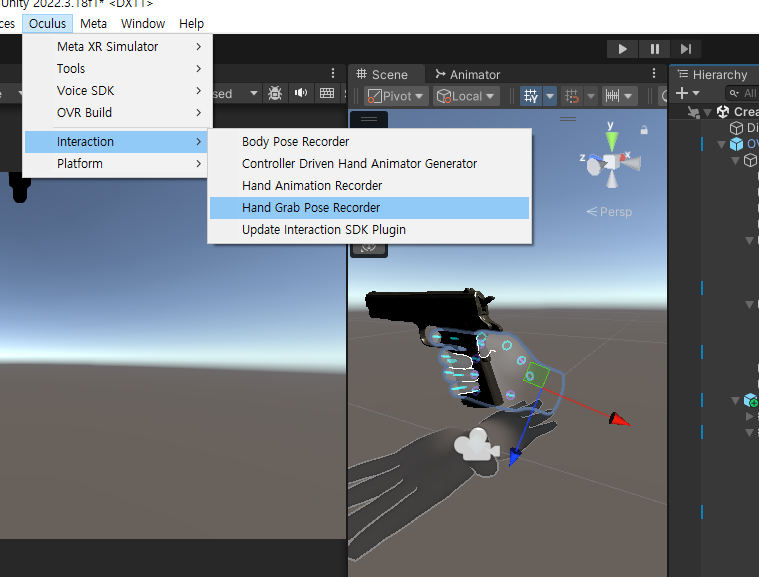Collapse the blue OV prefab object
Image resolution: width=759 pixels, height=577 pixels.
tap(722, 144)
